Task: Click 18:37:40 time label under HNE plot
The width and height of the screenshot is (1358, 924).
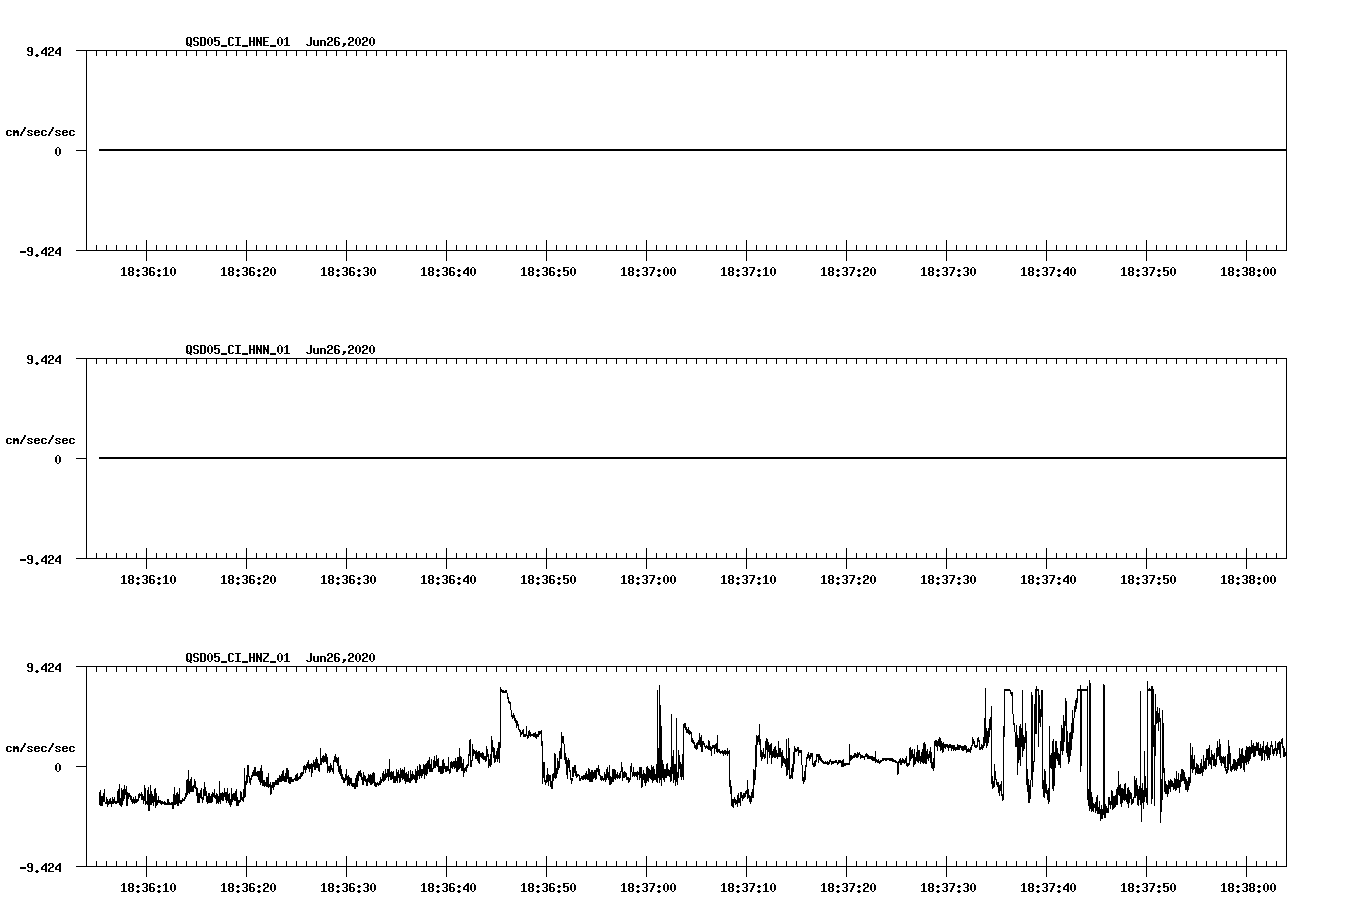Action: 1048,272
